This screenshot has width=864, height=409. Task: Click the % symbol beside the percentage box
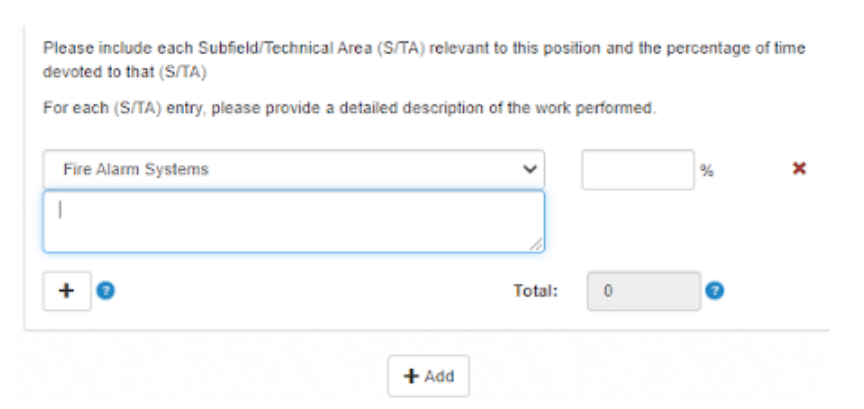[x=707, y=171]
